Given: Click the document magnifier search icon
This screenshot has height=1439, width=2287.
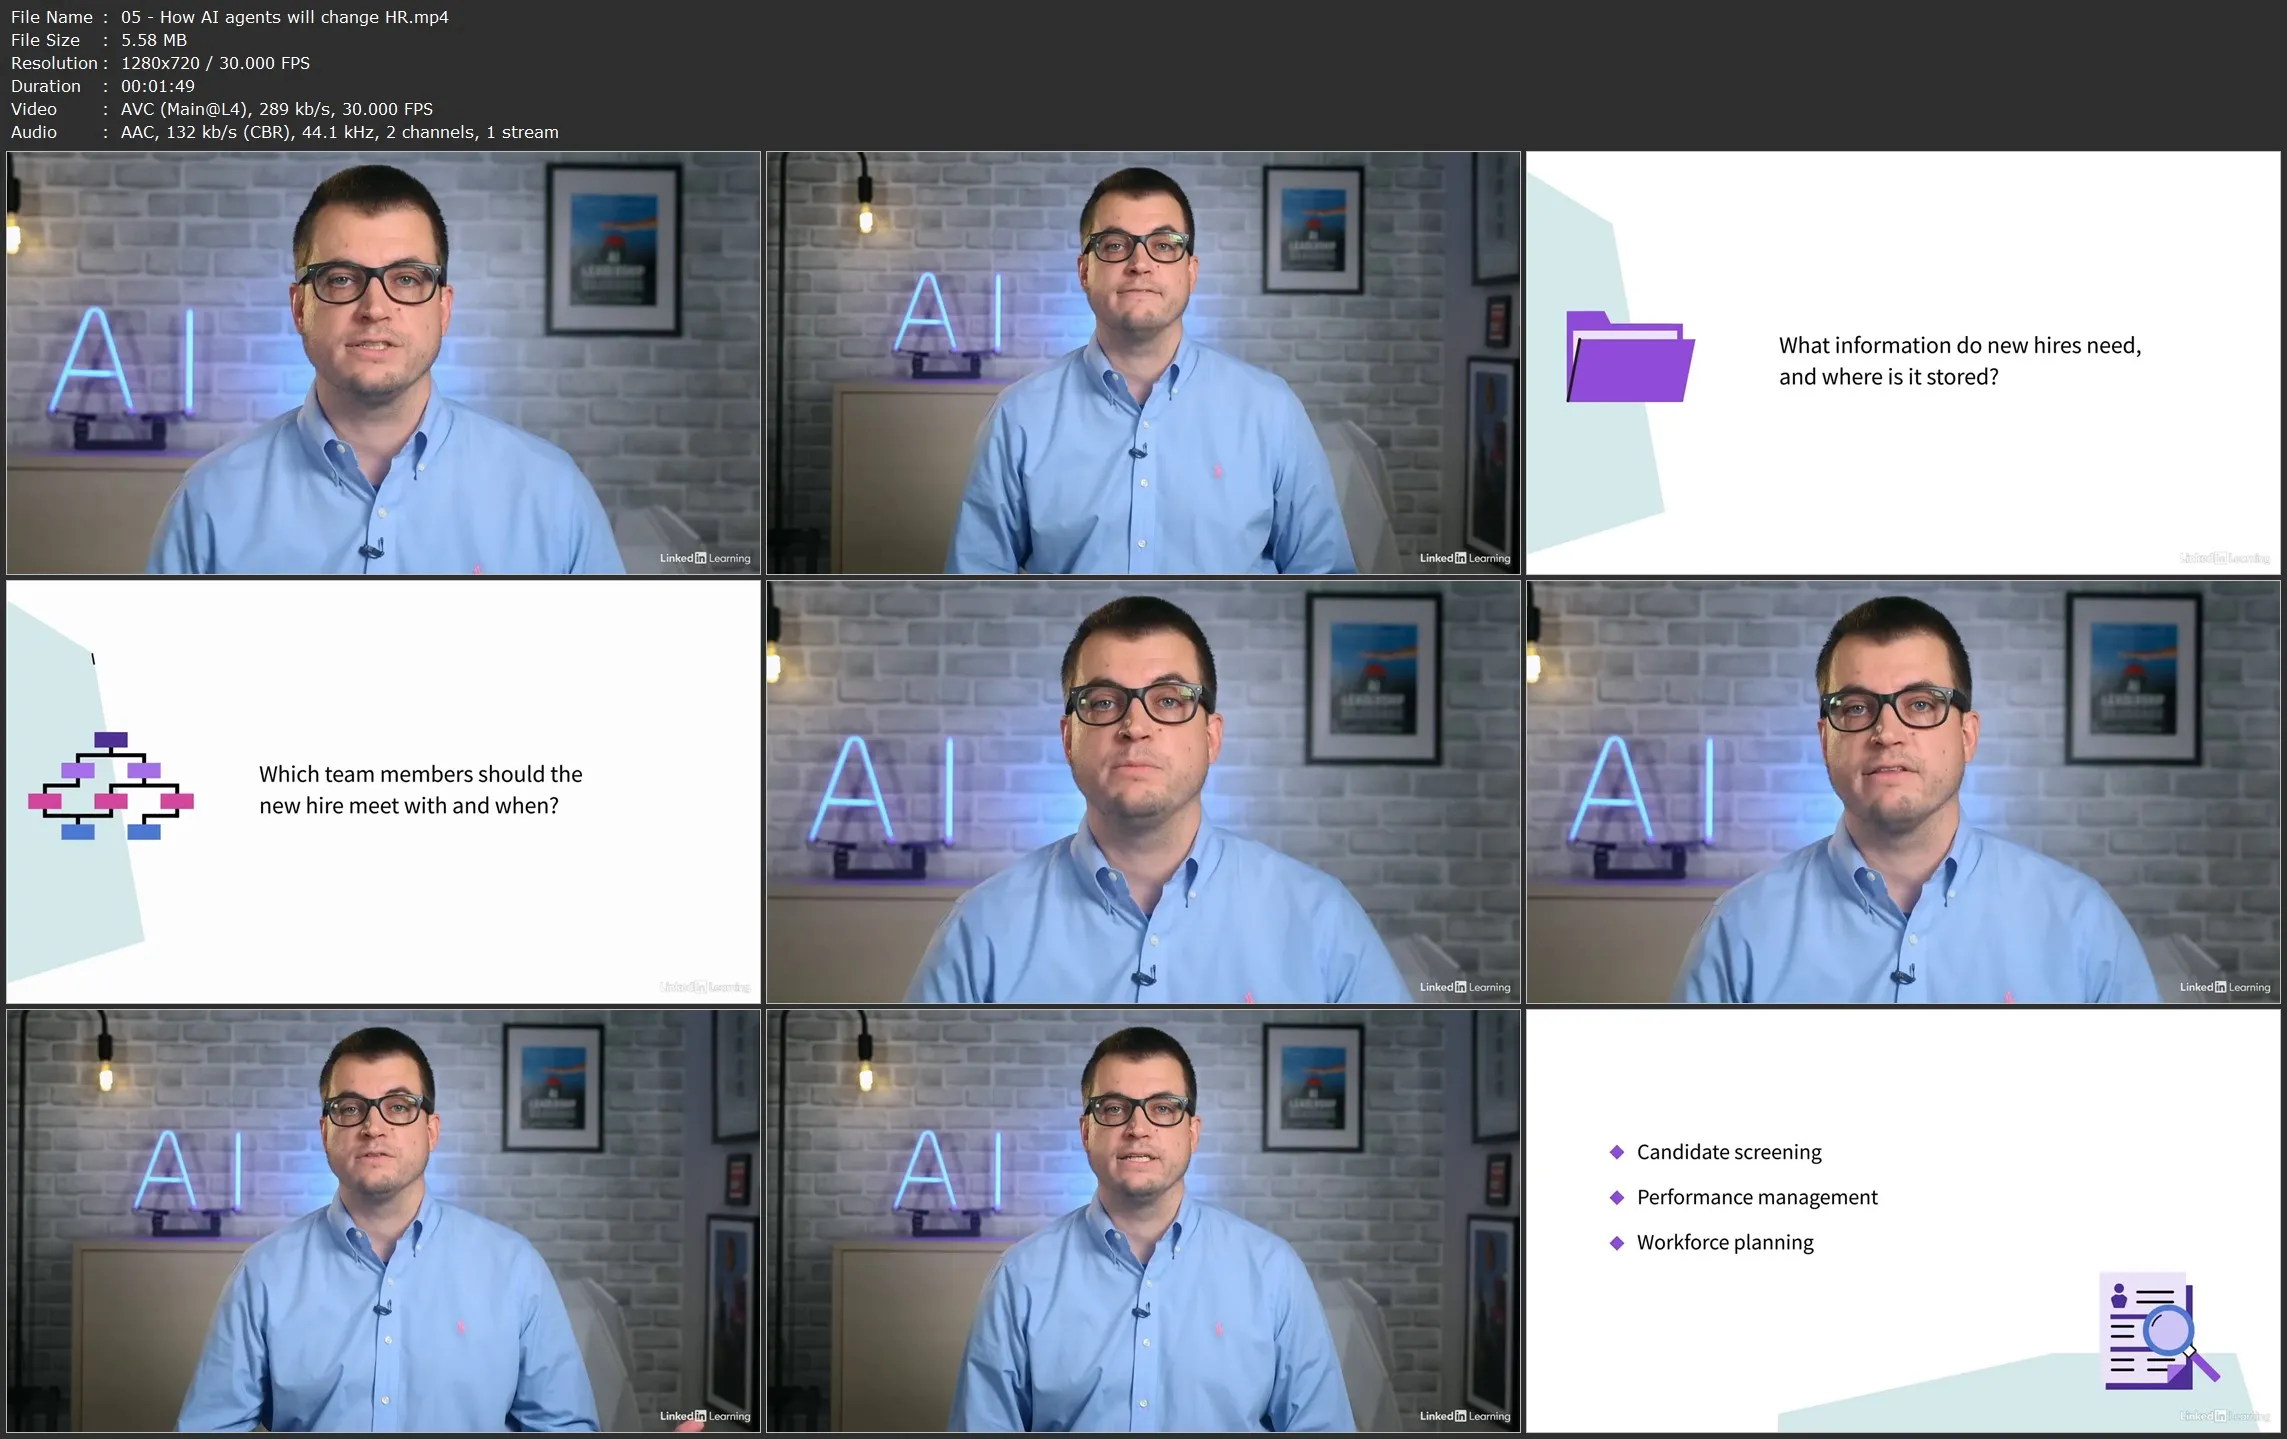Looking at the screenshot, I should [2157, 1332].
